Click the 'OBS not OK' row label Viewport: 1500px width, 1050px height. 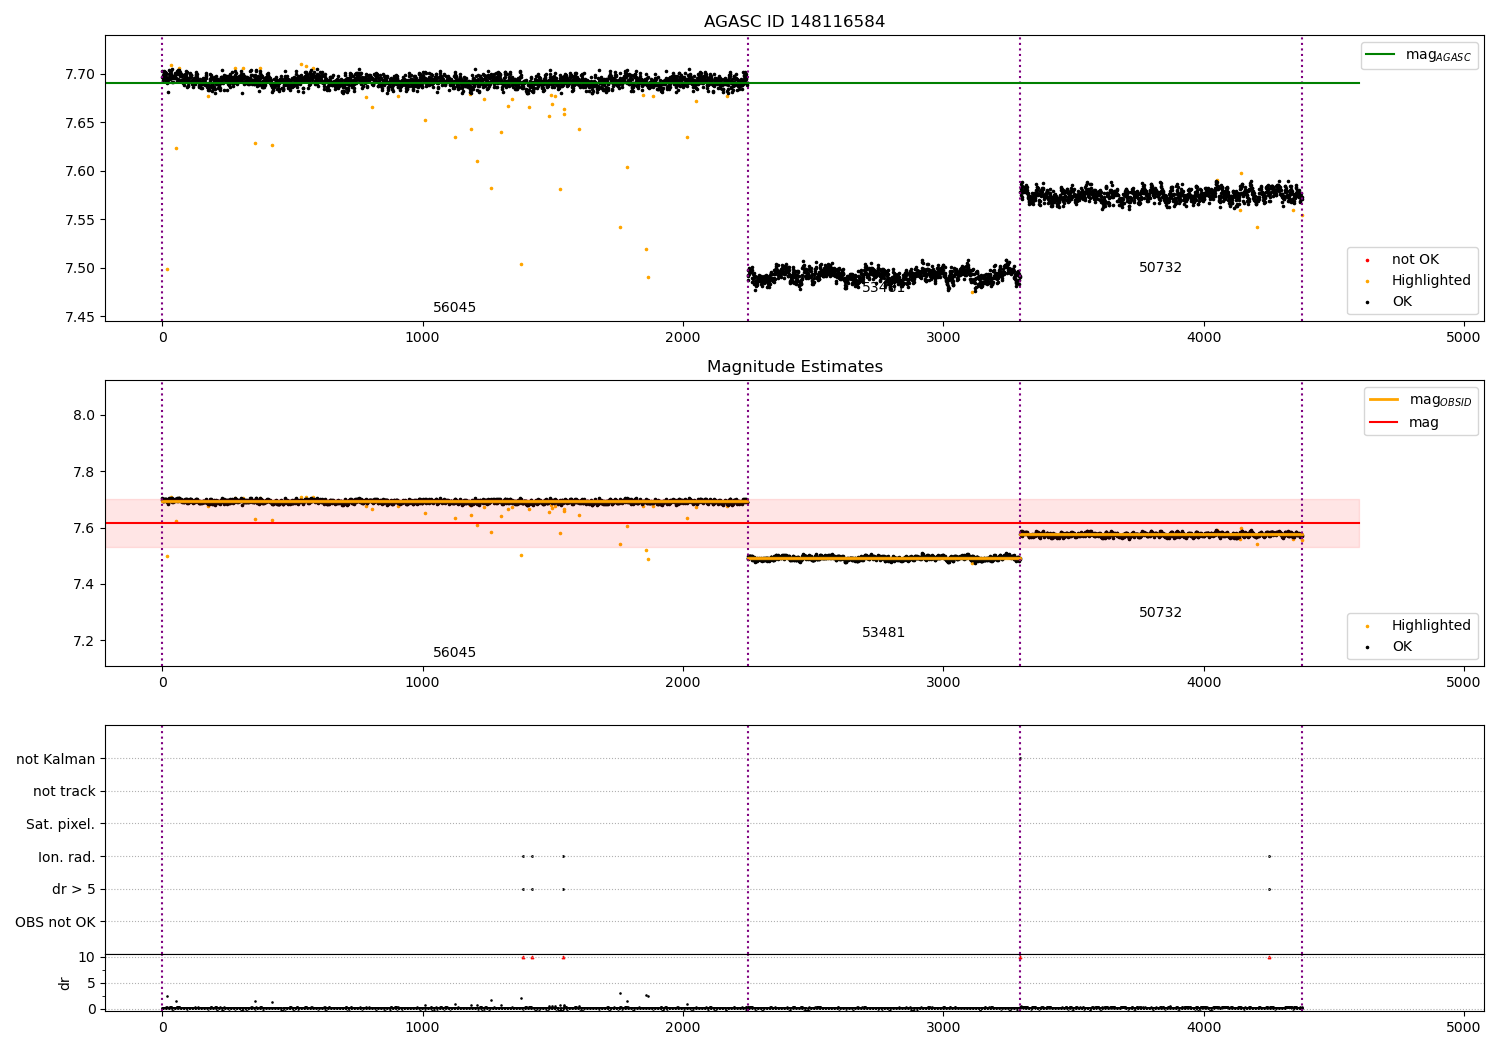tap(56, 923)
